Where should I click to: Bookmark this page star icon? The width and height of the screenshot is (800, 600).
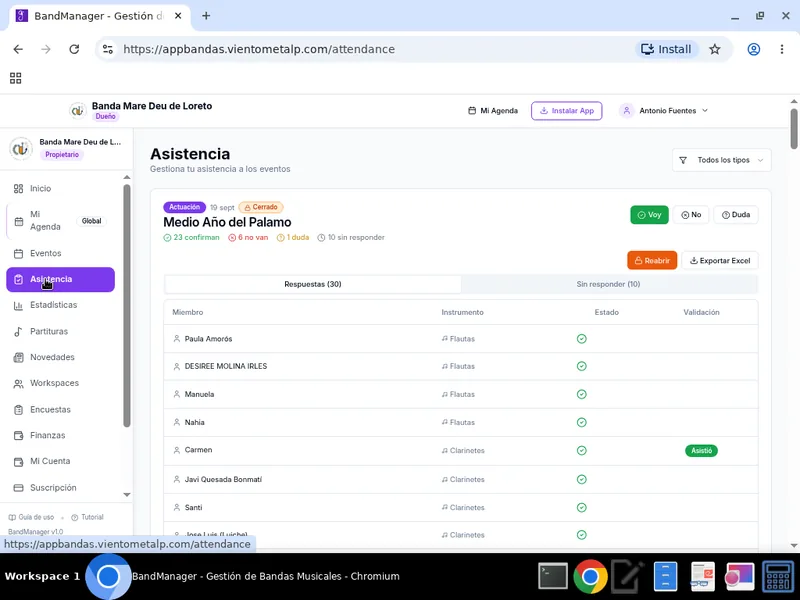[x=714, y=49]
